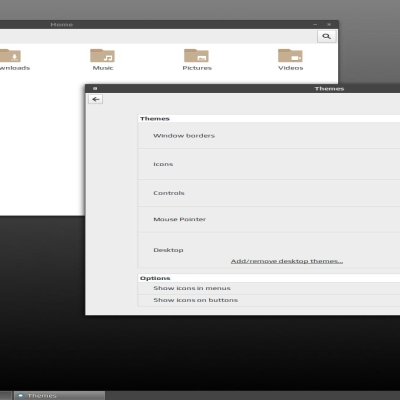This screenshot has width=400, height=400.
Task: Select the Icons theme row
Action: [x=269, y=164]
